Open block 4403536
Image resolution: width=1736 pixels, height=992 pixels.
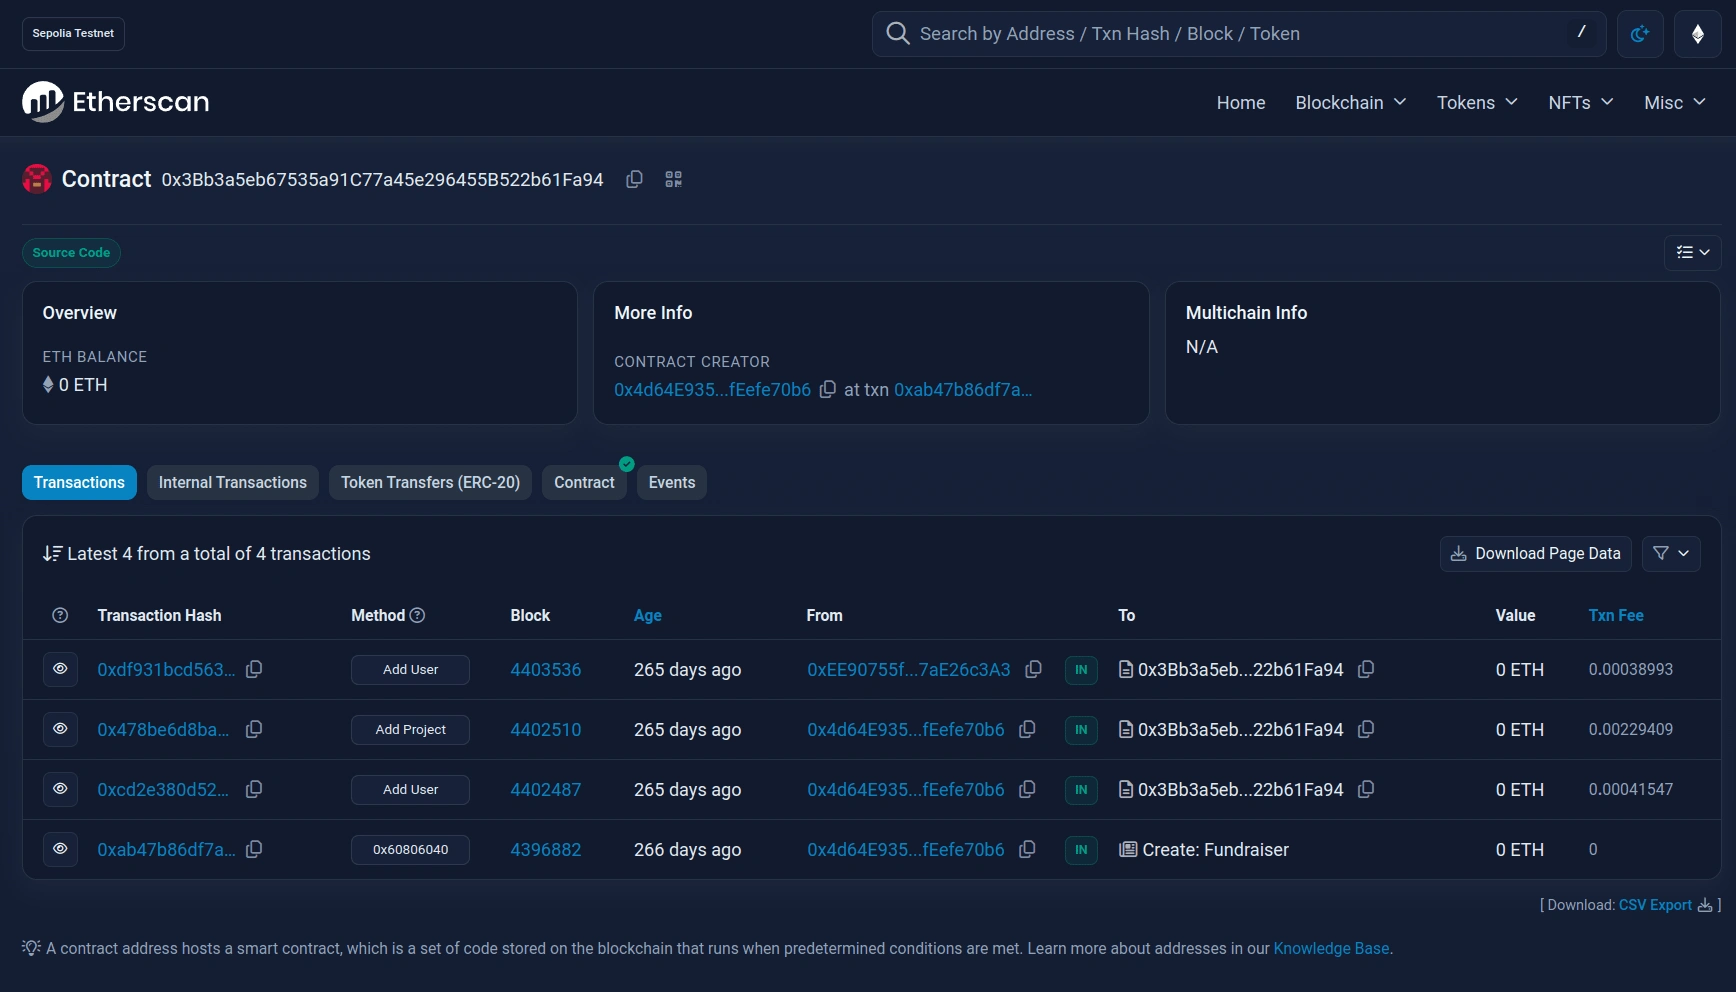546,670
